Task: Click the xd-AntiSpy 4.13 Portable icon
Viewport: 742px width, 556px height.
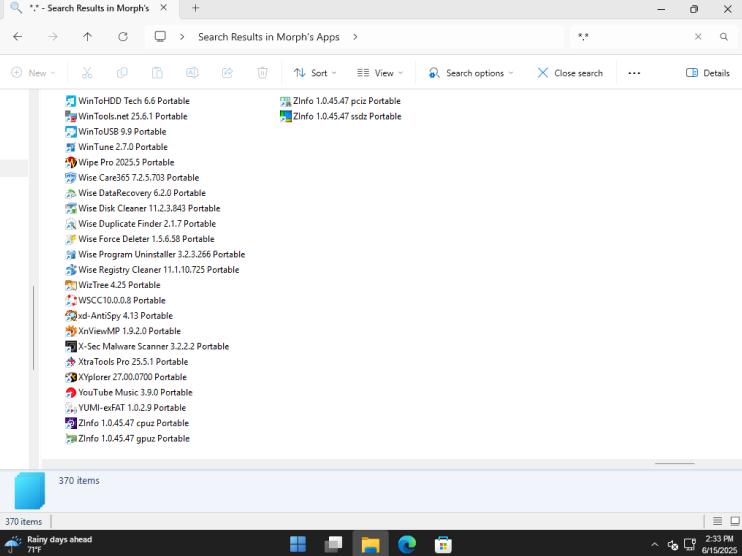Action: [x=71, y=316]
